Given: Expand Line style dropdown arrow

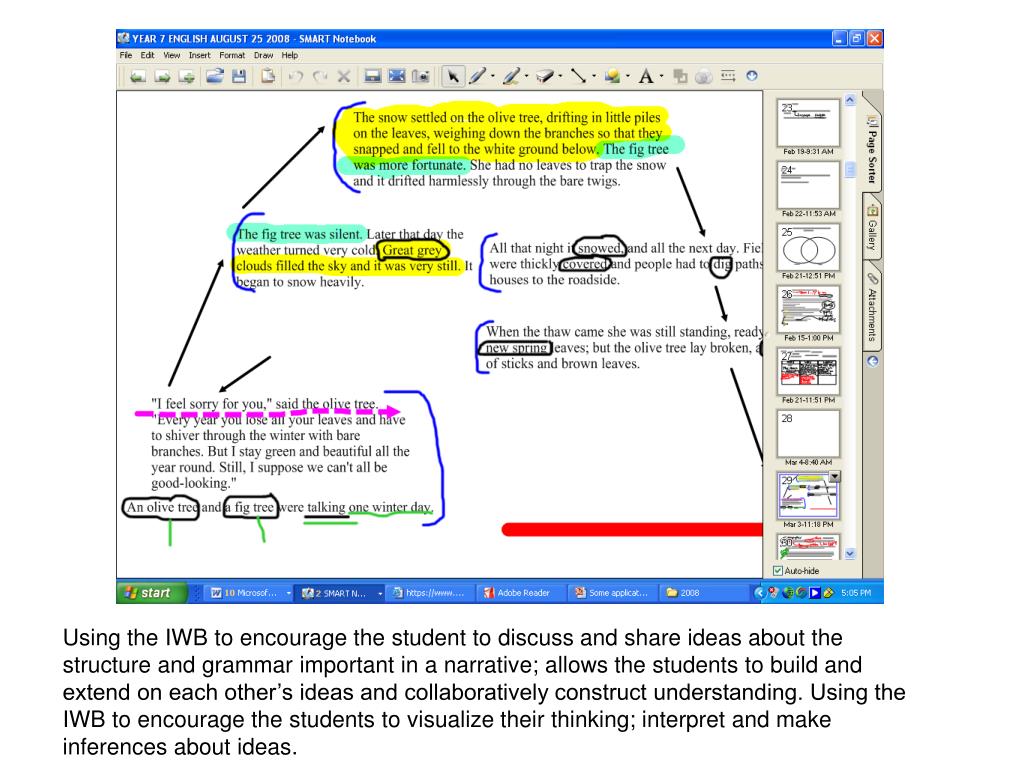Looking at the screenshot, I should point(594,77).
